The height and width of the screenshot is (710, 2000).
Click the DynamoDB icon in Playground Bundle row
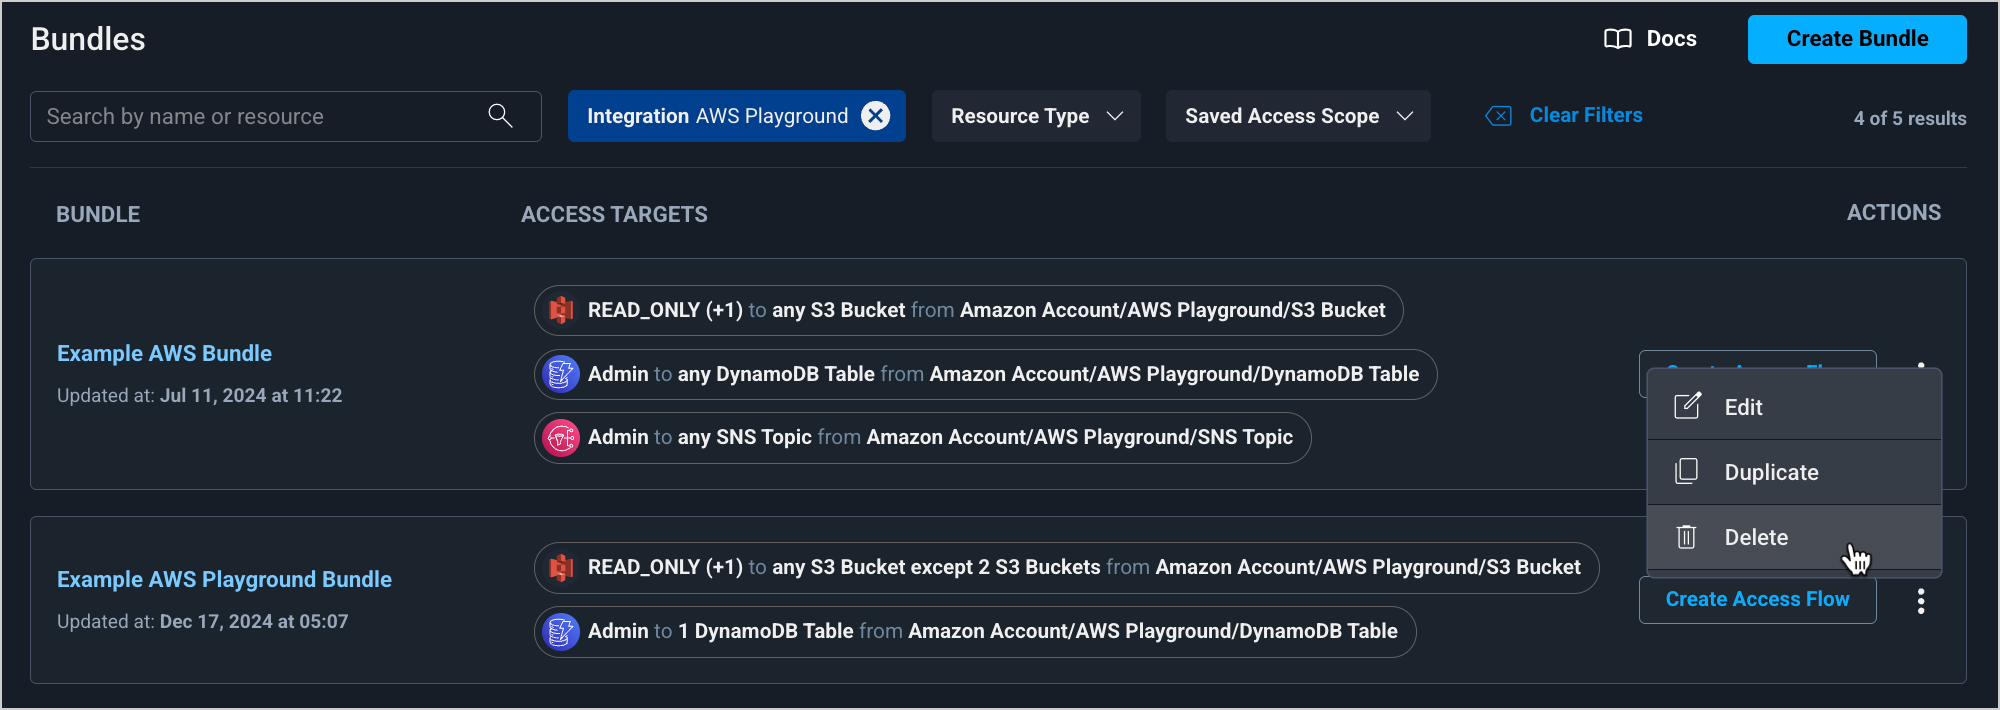(x=561, y=632)
